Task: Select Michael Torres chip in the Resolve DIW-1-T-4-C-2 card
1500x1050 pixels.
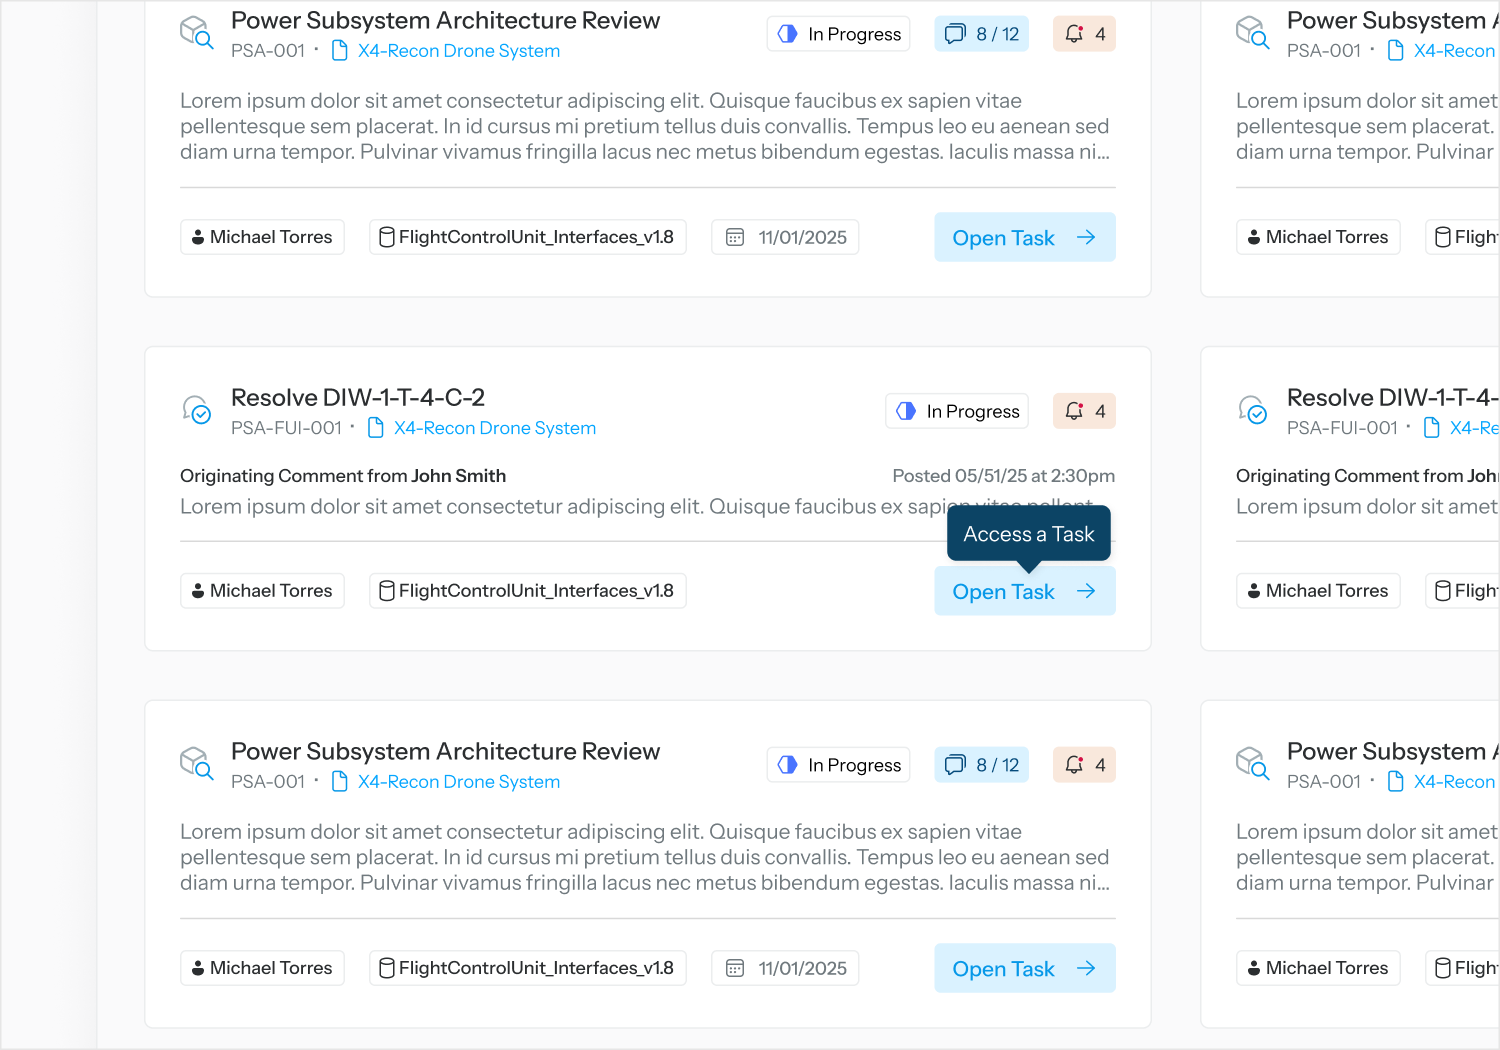Action: [262, 591]
